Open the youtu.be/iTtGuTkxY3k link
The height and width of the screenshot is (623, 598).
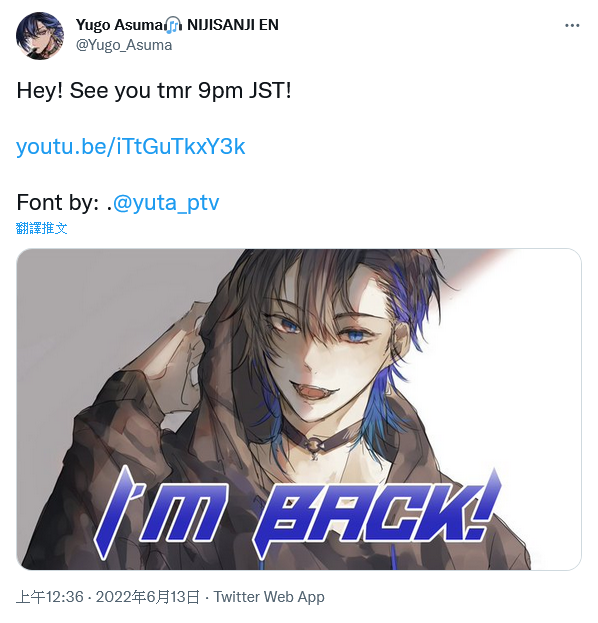coord(130,147)
